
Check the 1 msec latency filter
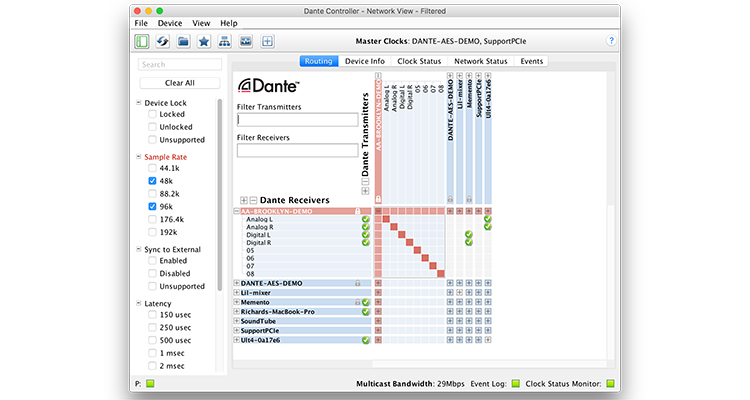[152, 353]
